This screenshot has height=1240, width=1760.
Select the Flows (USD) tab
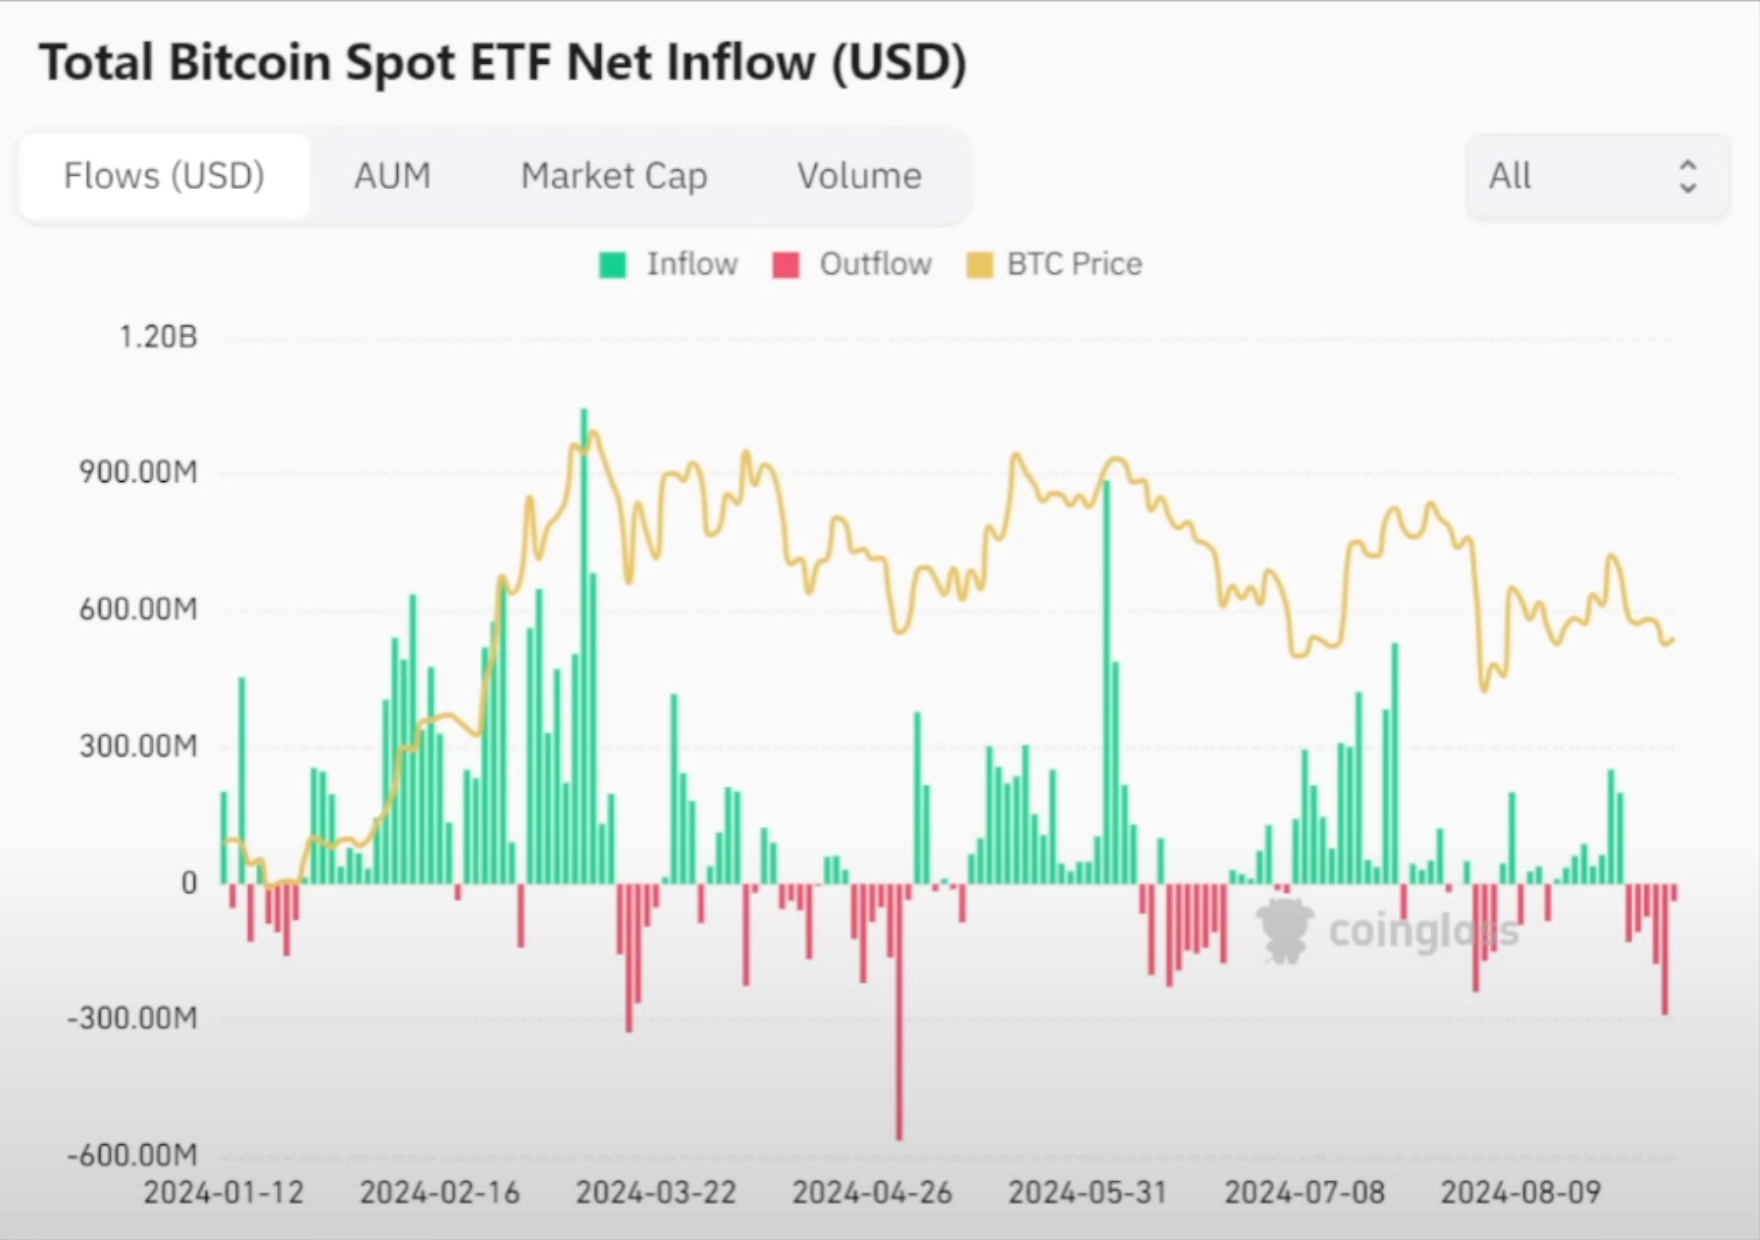click(164, 176)
